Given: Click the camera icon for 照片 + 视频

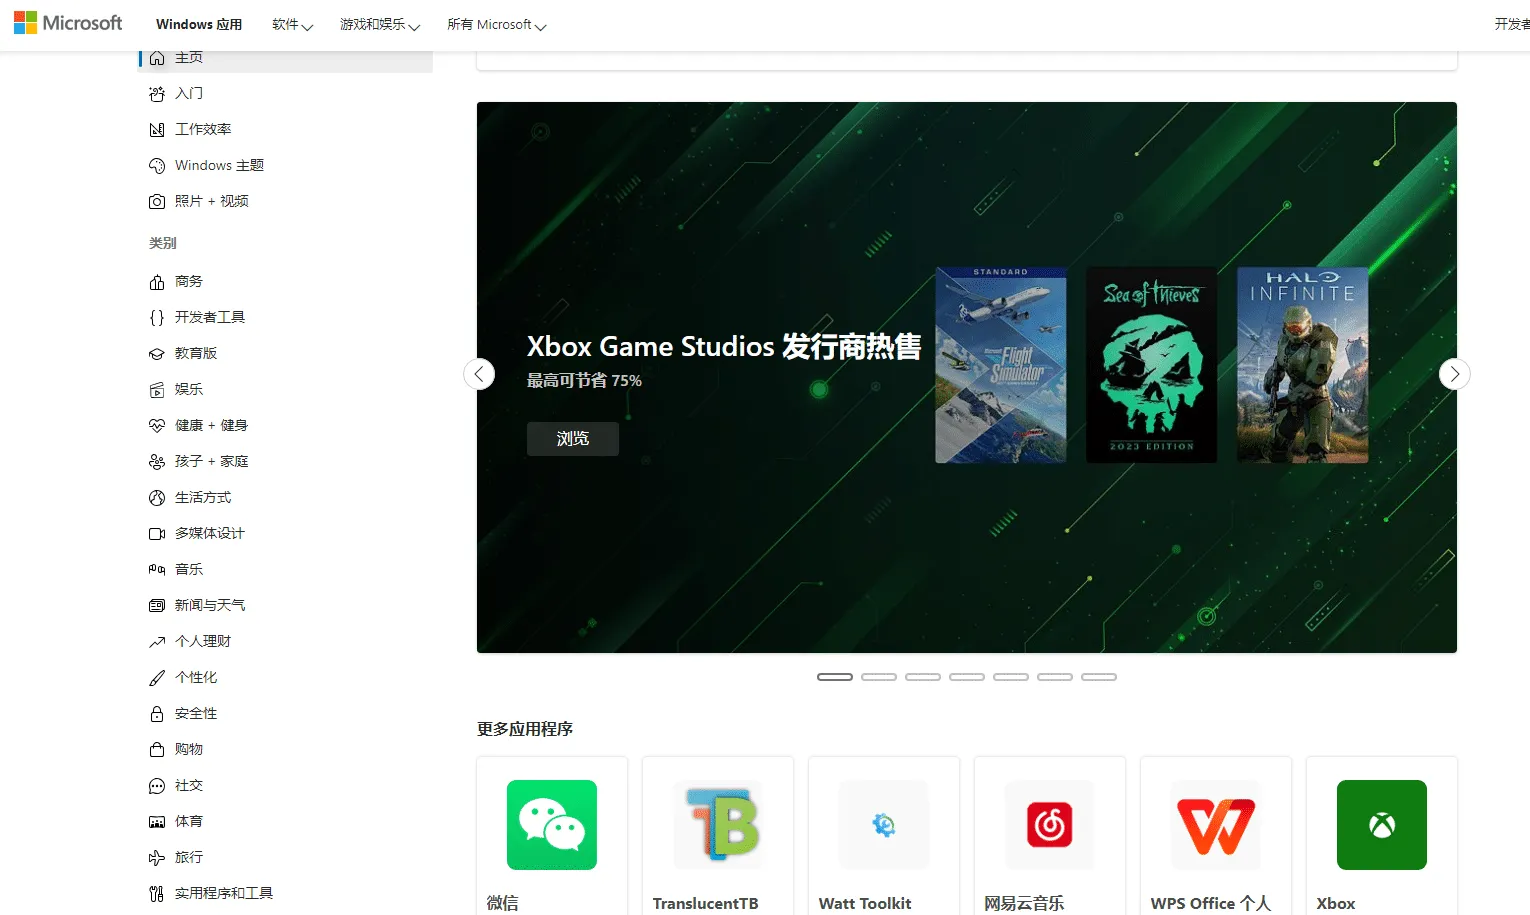Looking at the screenshot, I should (157, 202).
